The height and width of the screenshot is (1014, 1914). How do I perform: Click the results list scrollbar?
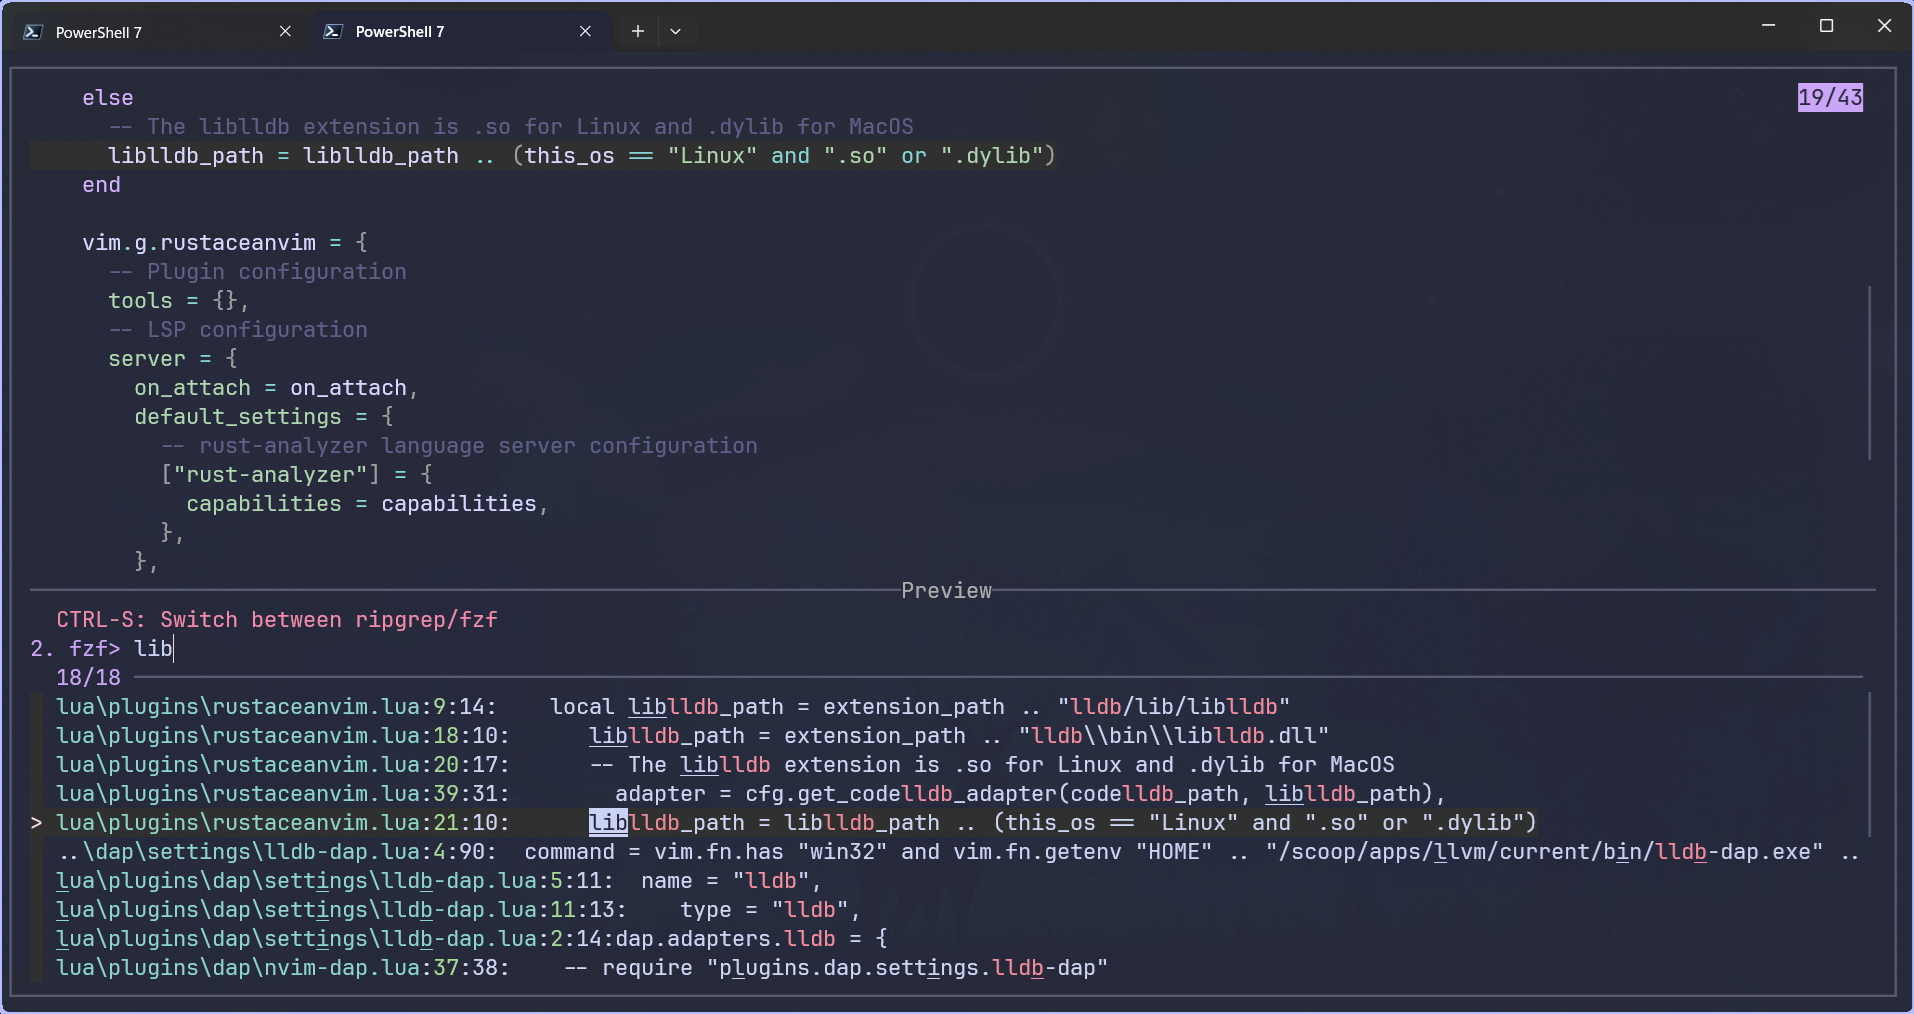pos(1869,765)
